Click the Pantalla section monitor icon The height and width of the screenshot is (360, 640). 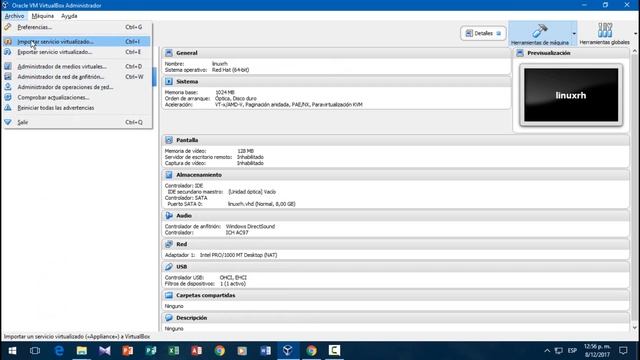169,140
